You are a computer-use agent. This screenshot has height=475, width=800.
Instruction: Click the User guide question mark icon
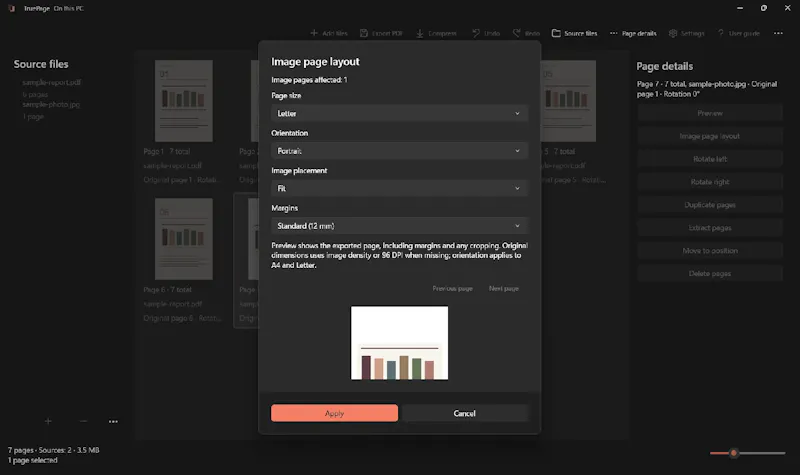tap(721, 33)
